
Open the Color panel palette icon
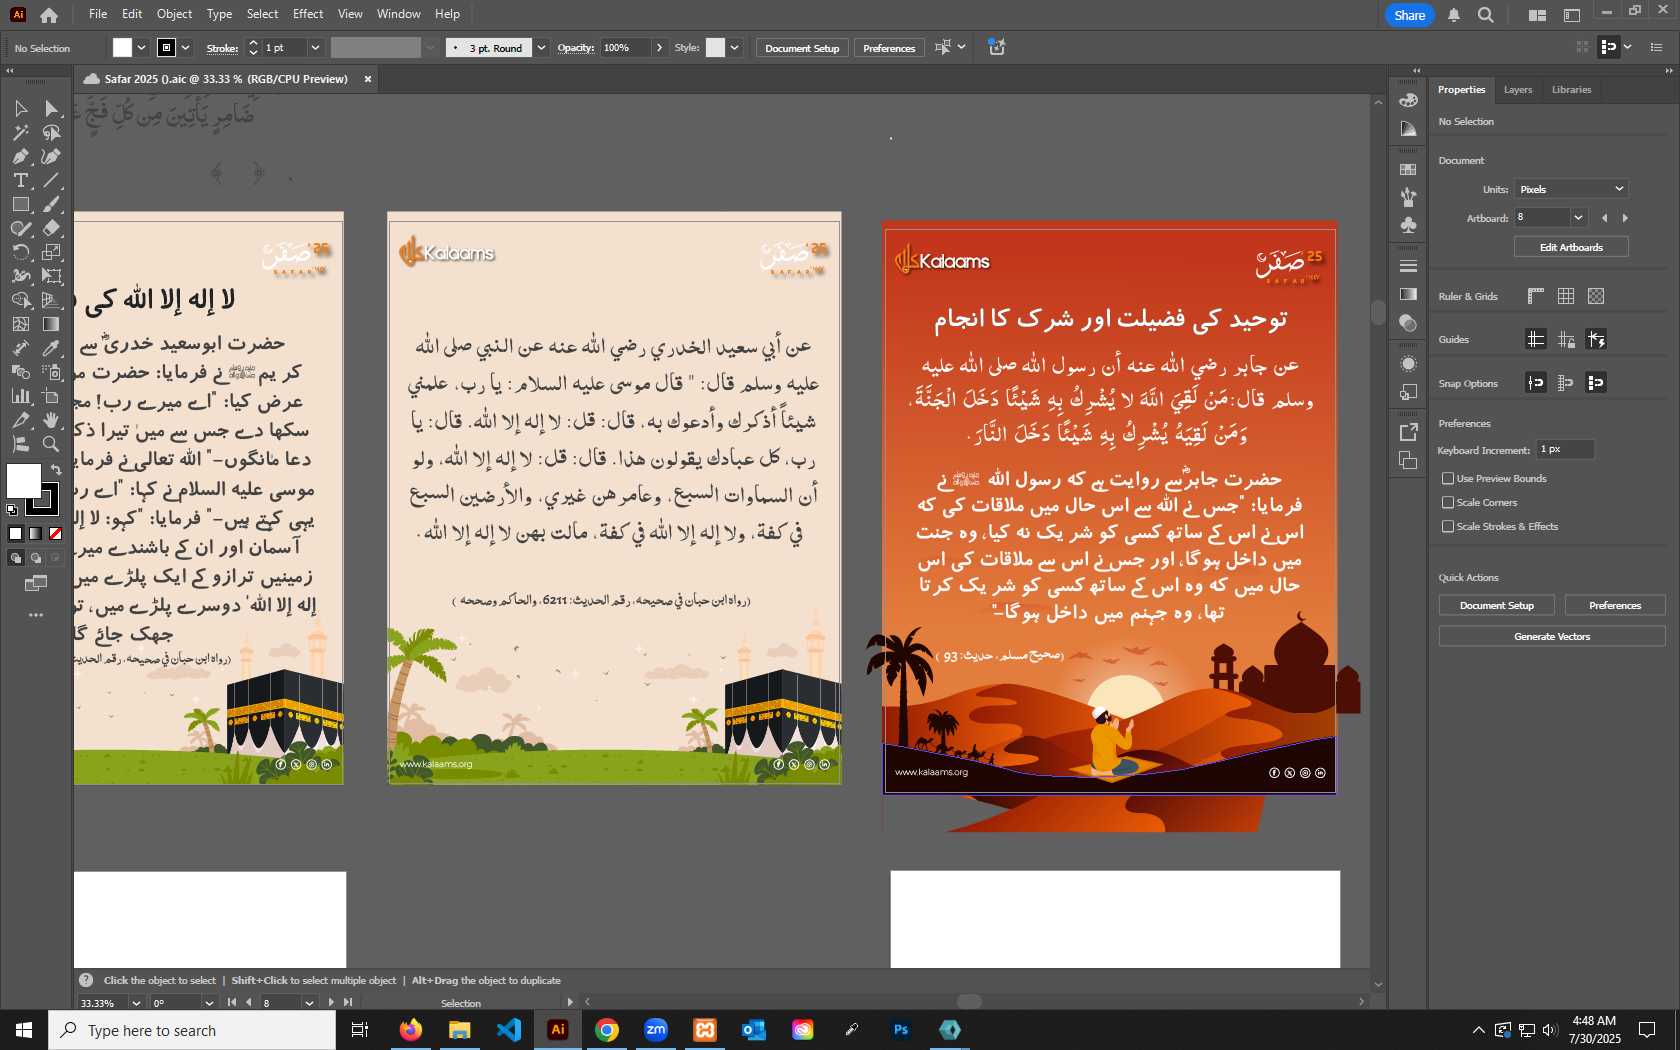[1408, 100]
